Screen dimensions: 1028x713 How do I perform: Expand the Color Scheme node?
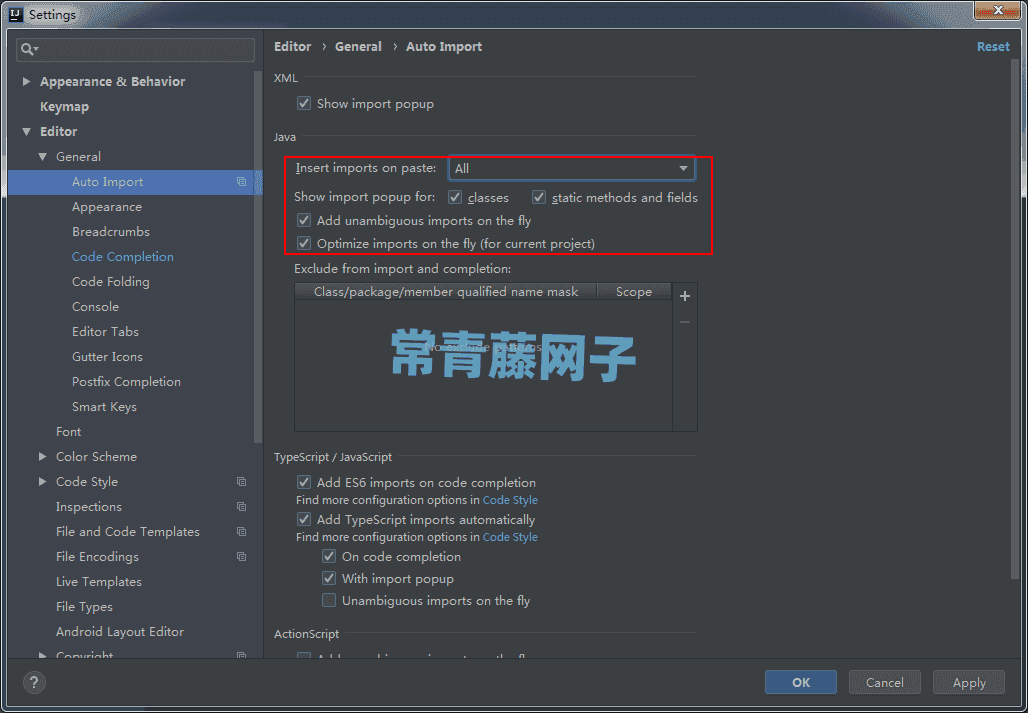click(43, 457)
